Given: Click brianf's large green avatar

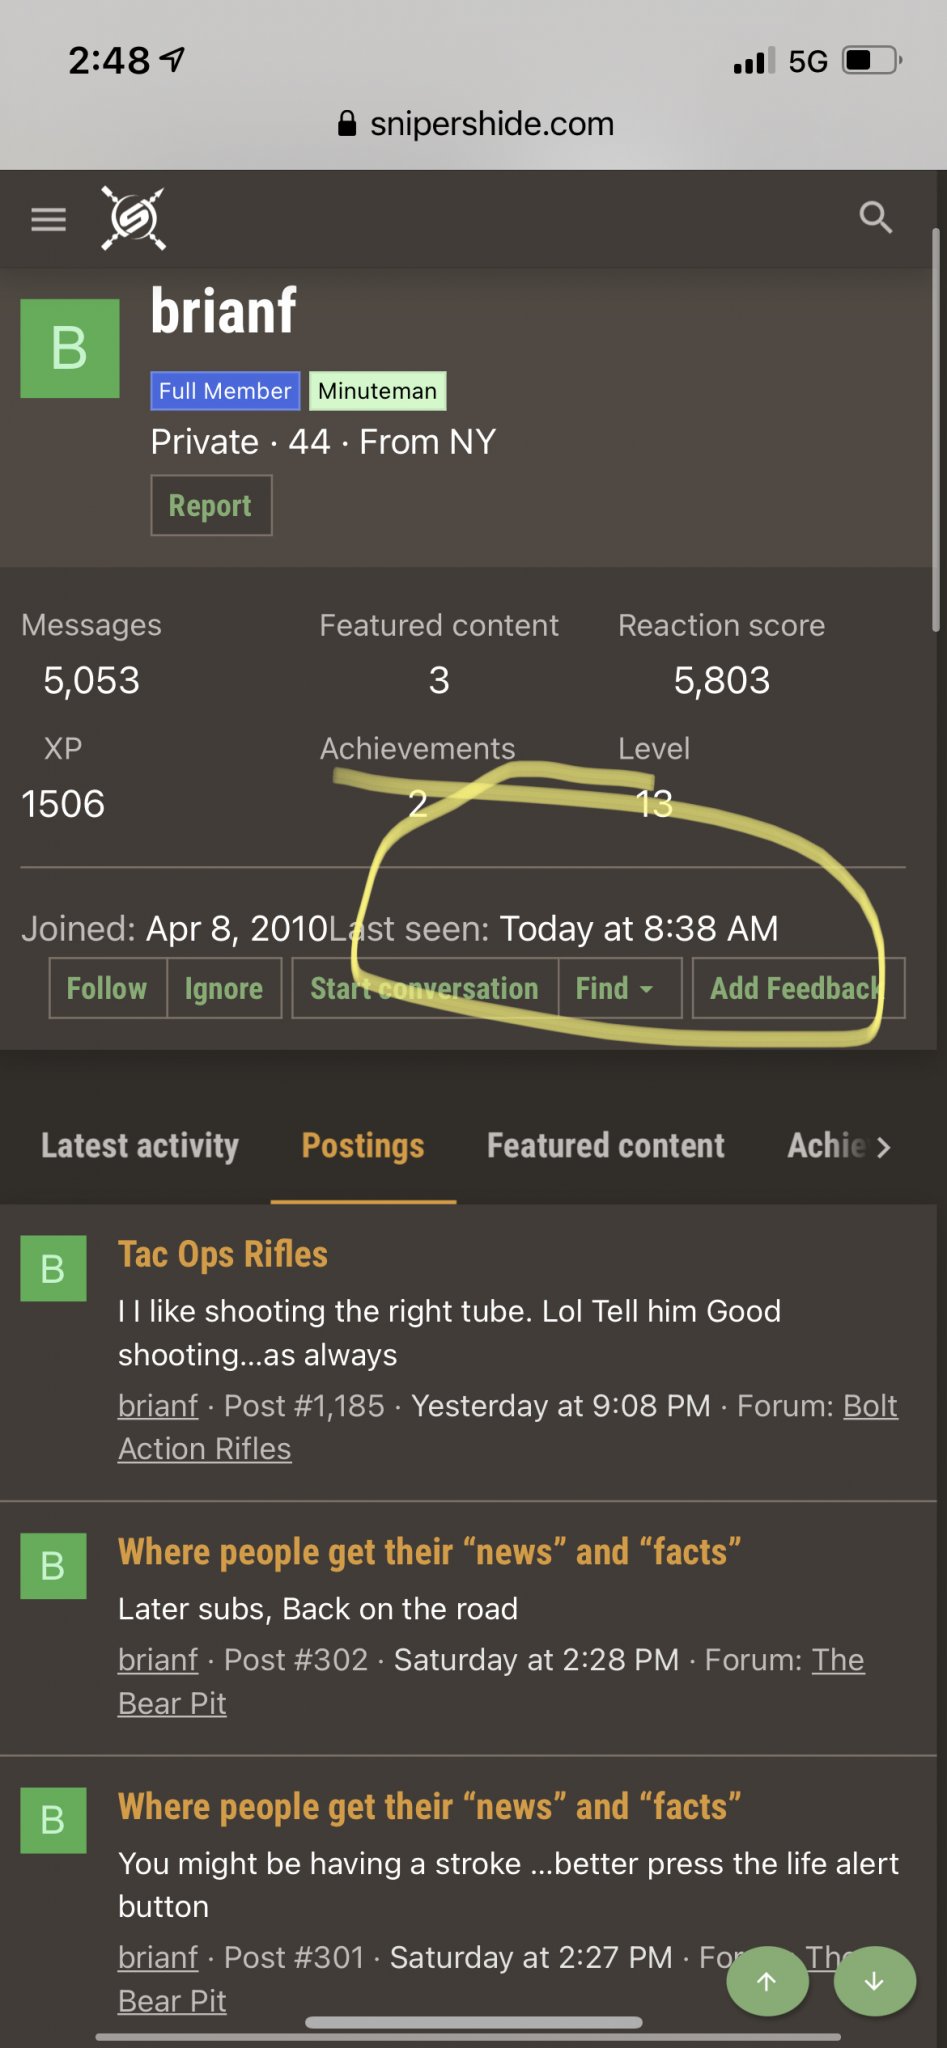Looking at the screenshot, I should (x=70, y=349).
